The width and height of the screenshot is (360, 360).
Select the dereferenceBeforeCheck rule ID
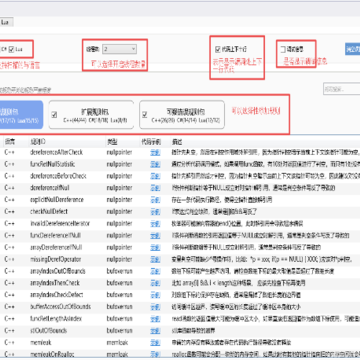58,176
